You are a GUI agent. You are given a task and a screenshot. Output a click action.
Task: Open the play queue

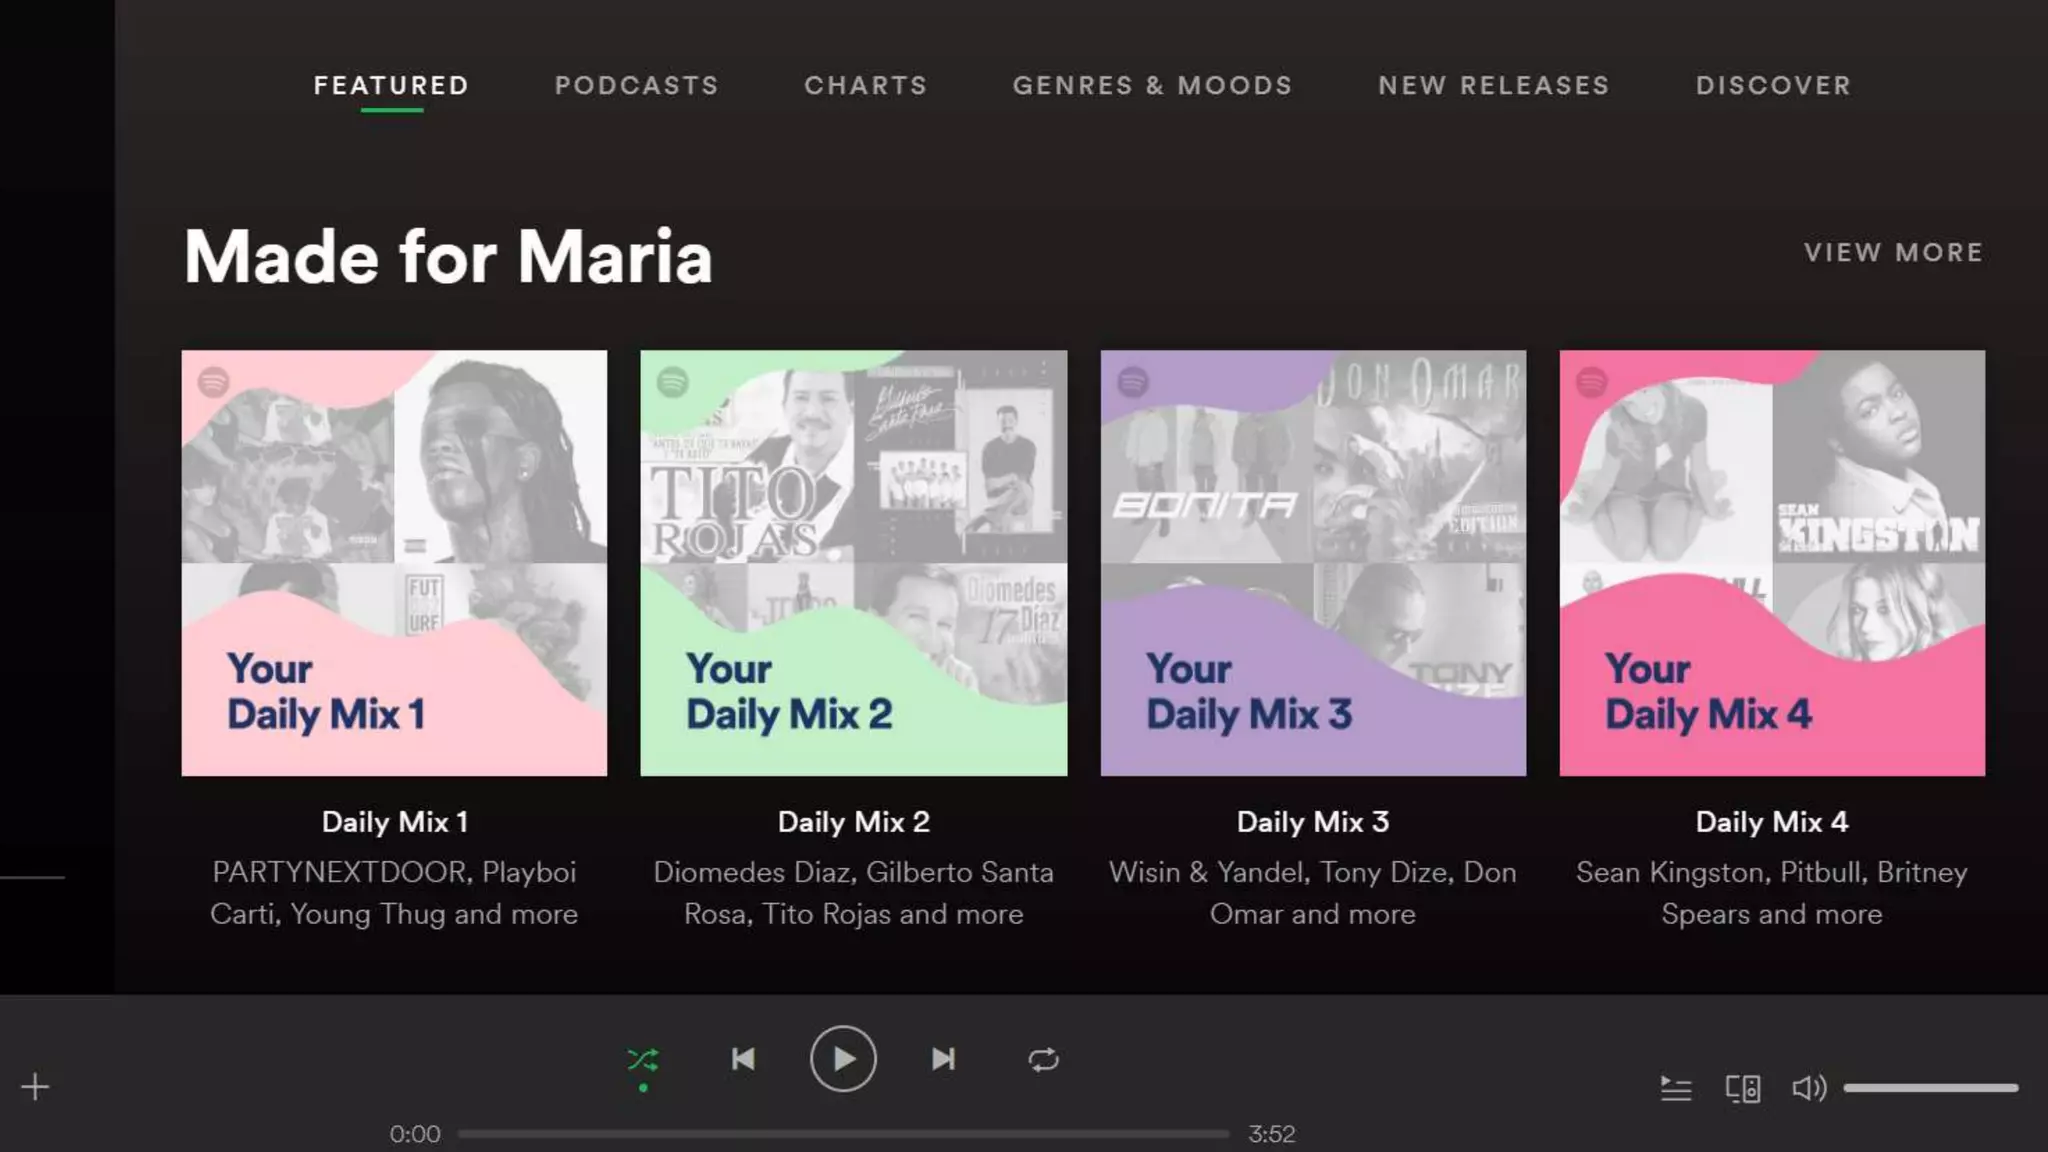1676,1088
